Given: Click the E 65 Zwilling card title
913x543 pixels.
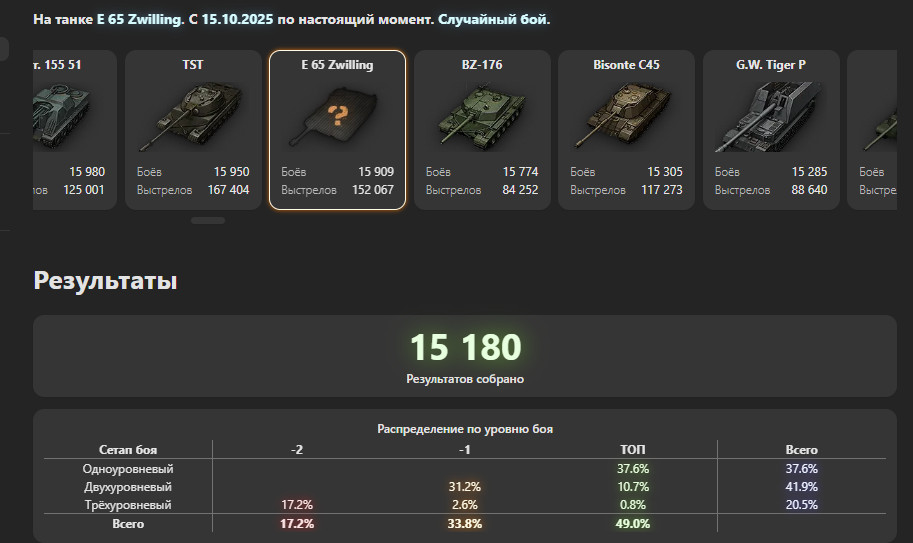Looking at the screenshot, I should coord(337,65).
